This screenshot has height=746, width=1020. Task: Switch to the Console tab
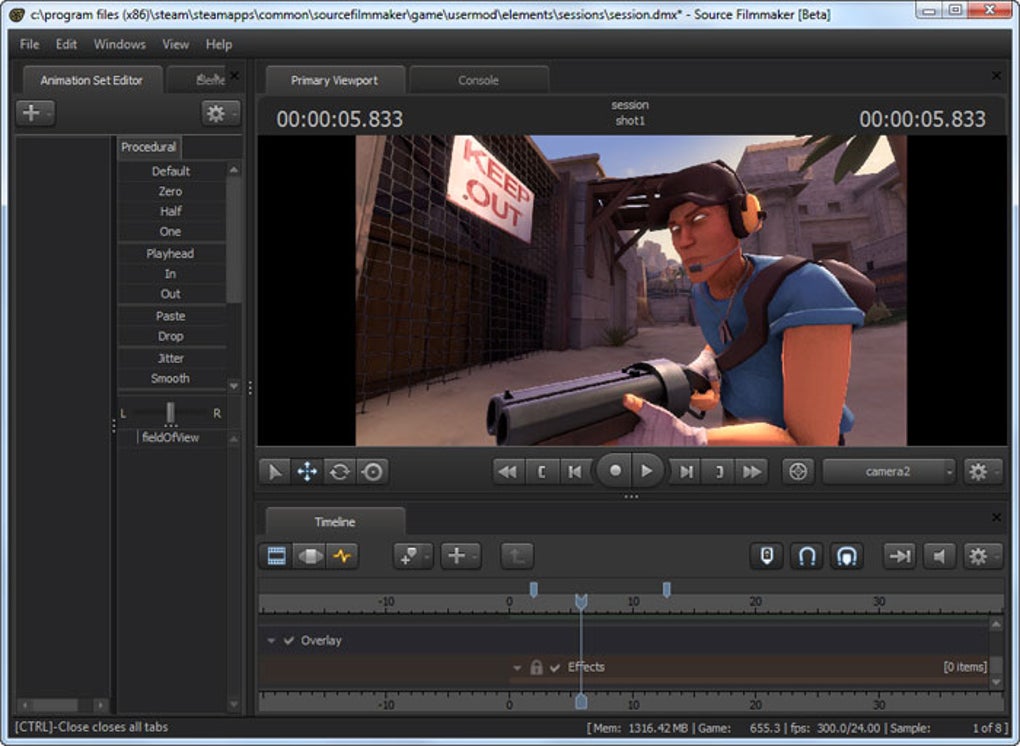pyautogui.click(x=478, y=80)
